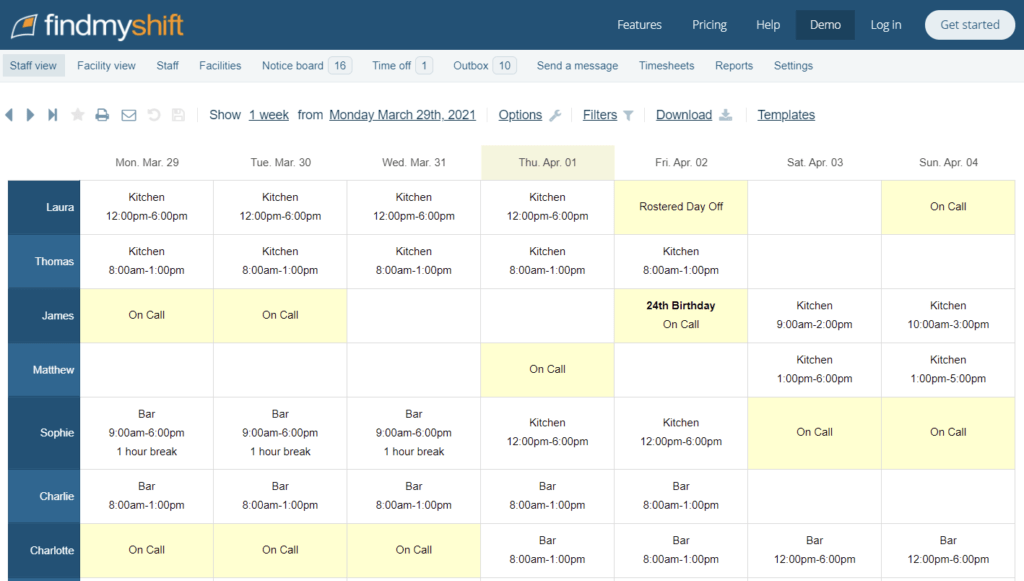Viewport: 1024px width, 581px height.
Task: Switch to Facility view tab
Action: point(106,65)
